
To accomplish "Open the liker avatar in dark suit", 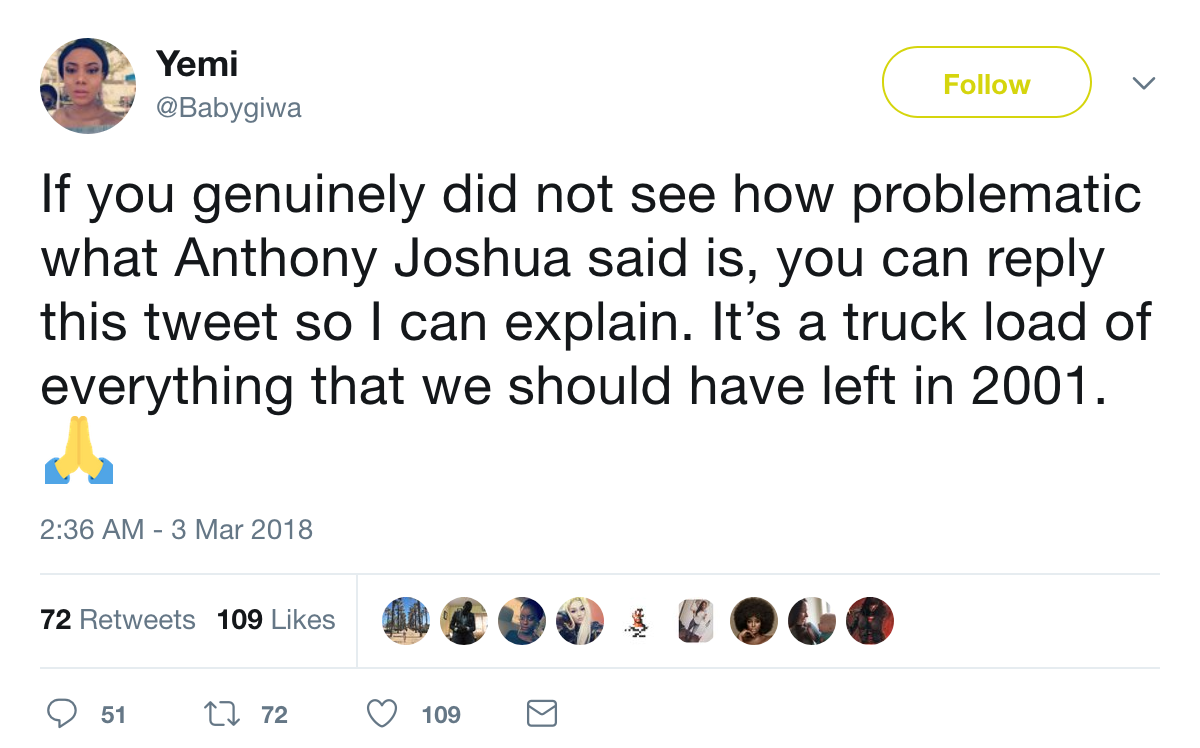I will [463, 621].
